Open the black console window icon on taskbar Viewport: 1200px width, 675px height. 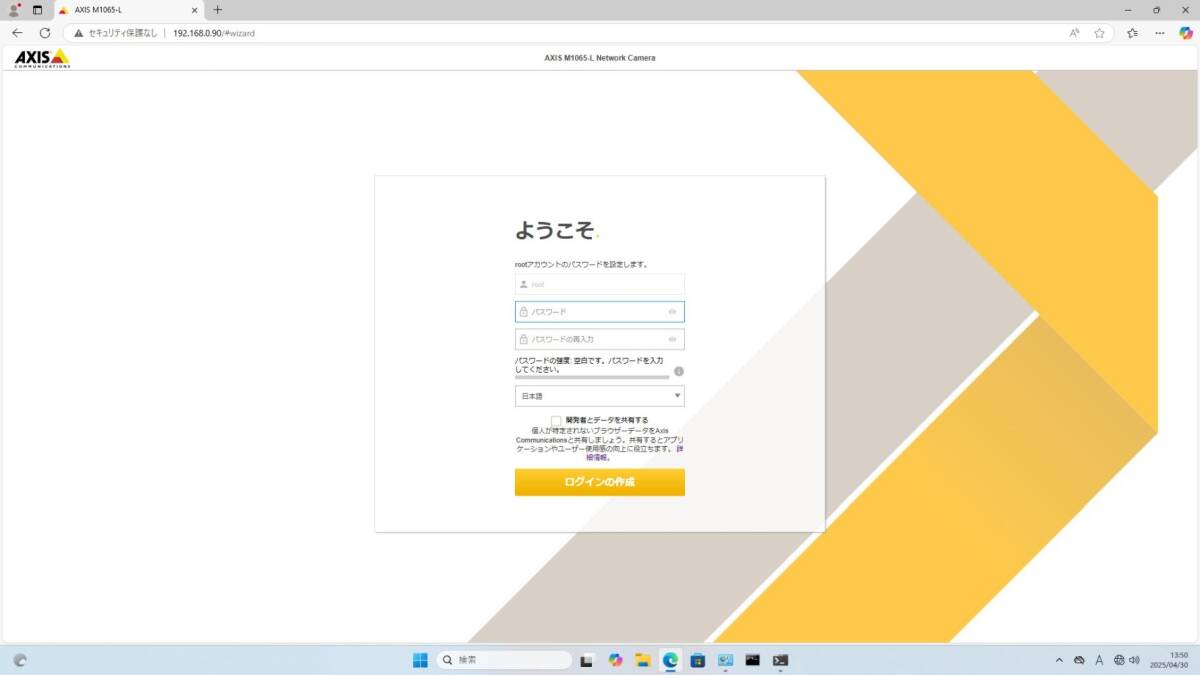753,660
